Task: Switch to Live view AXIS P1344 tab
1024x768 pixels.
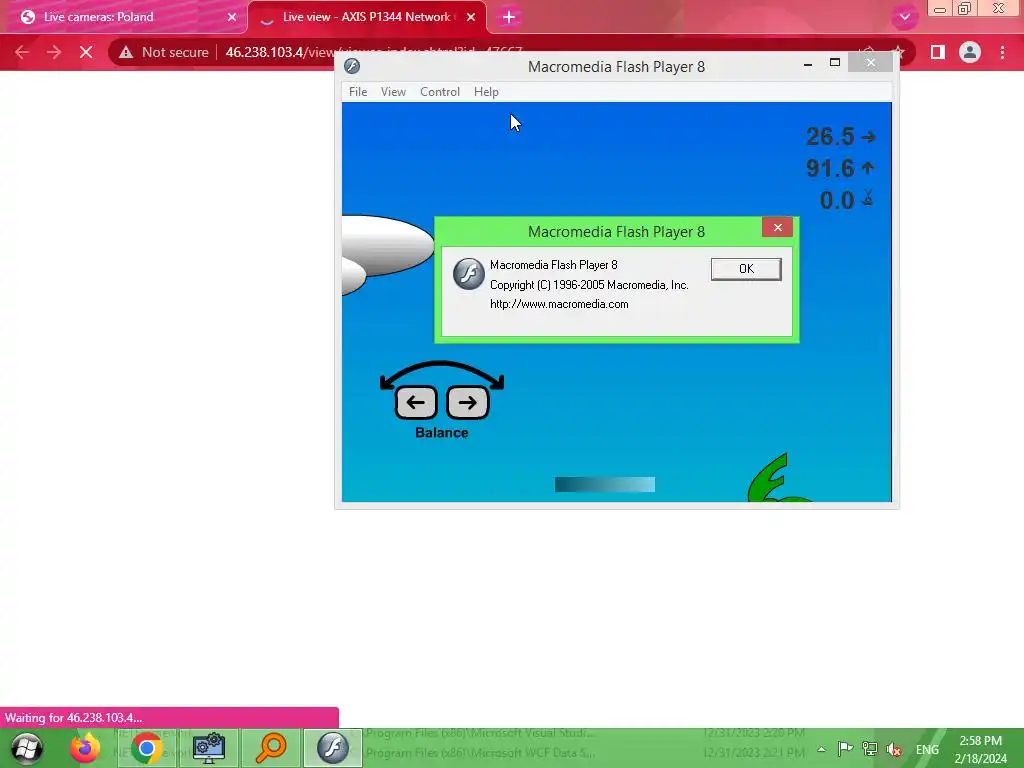Action: pos(366,17)
